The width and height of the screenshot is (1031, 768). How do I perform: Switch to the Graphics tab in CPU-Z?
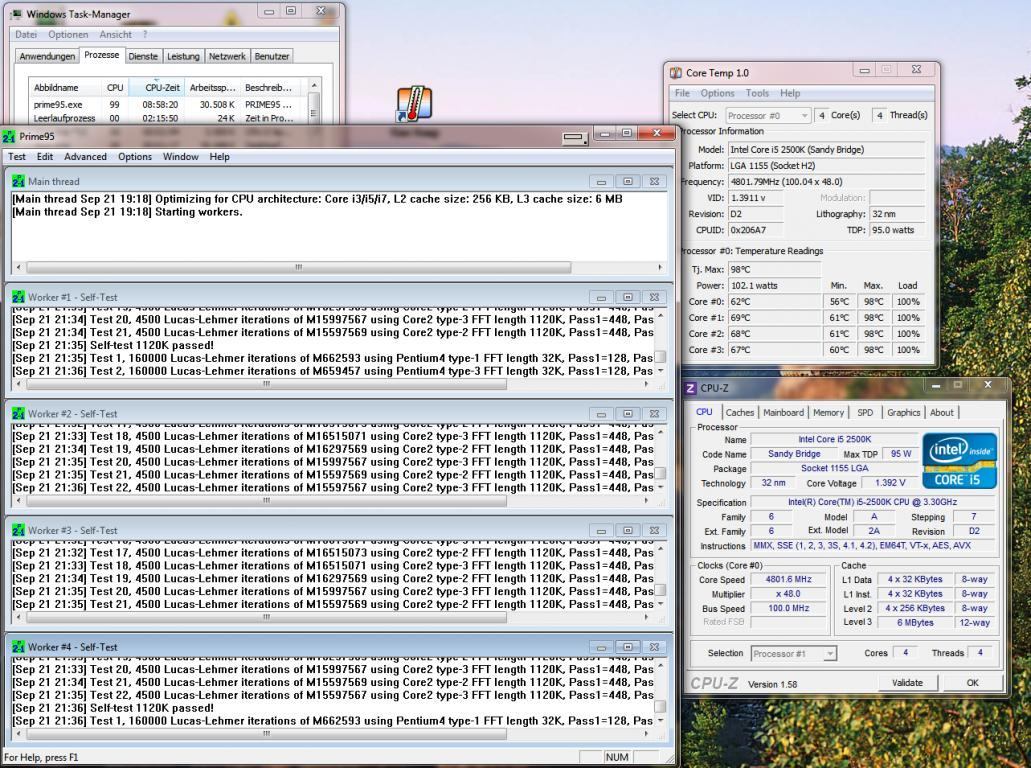(x=903, y=412)
